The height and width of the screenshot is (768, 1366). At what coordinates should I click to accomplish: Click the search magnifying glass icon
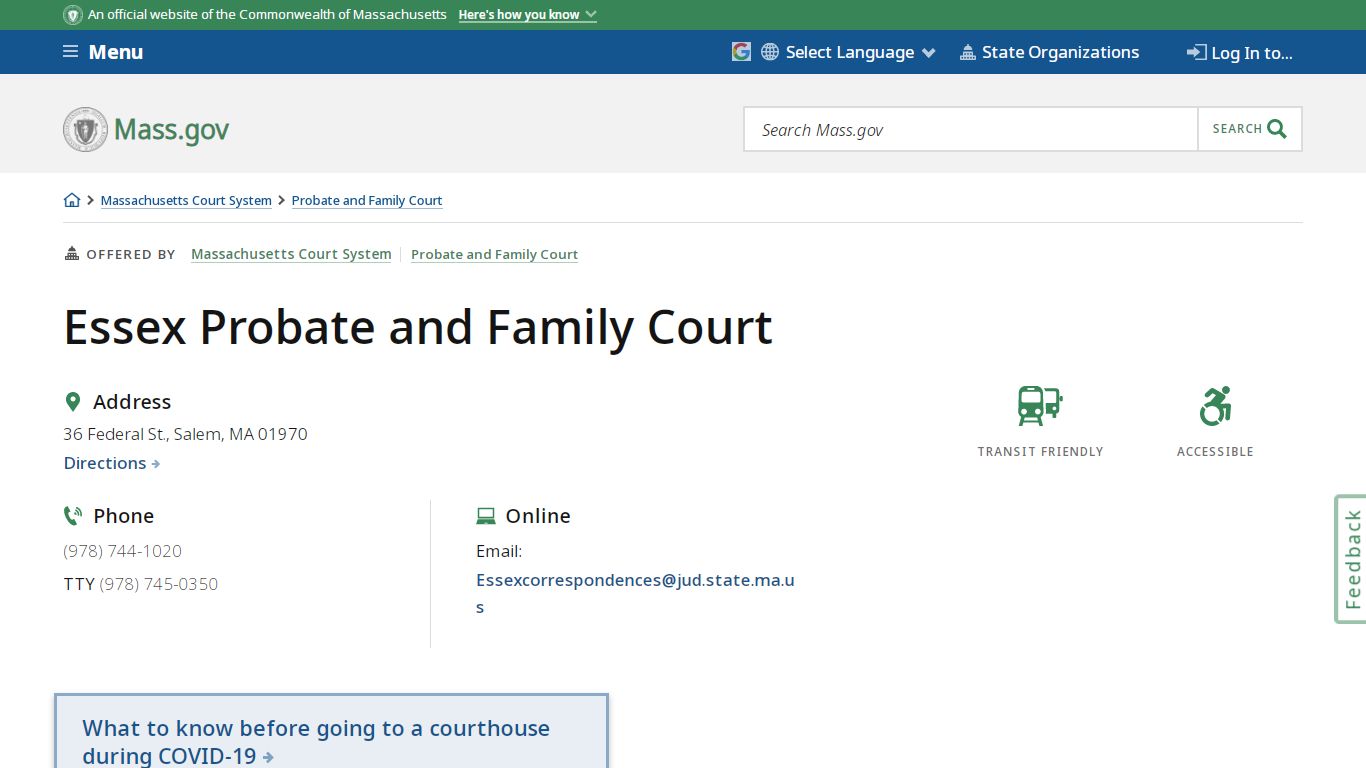[1277, 129]
